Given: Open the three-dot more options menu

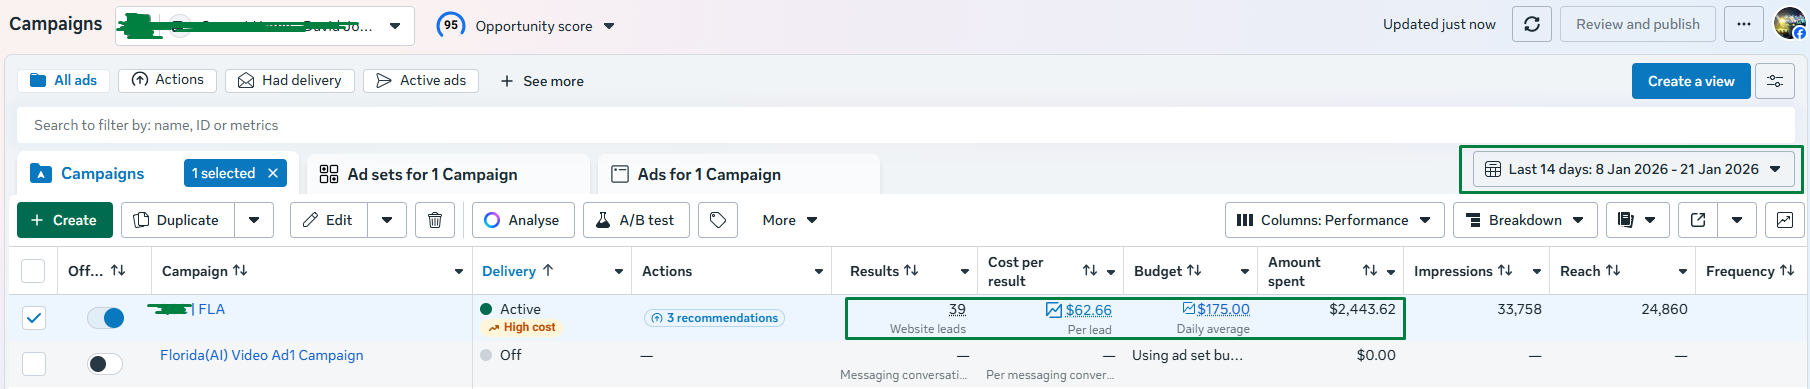Looking at the screenshot, I should [x=1744, y=24].
